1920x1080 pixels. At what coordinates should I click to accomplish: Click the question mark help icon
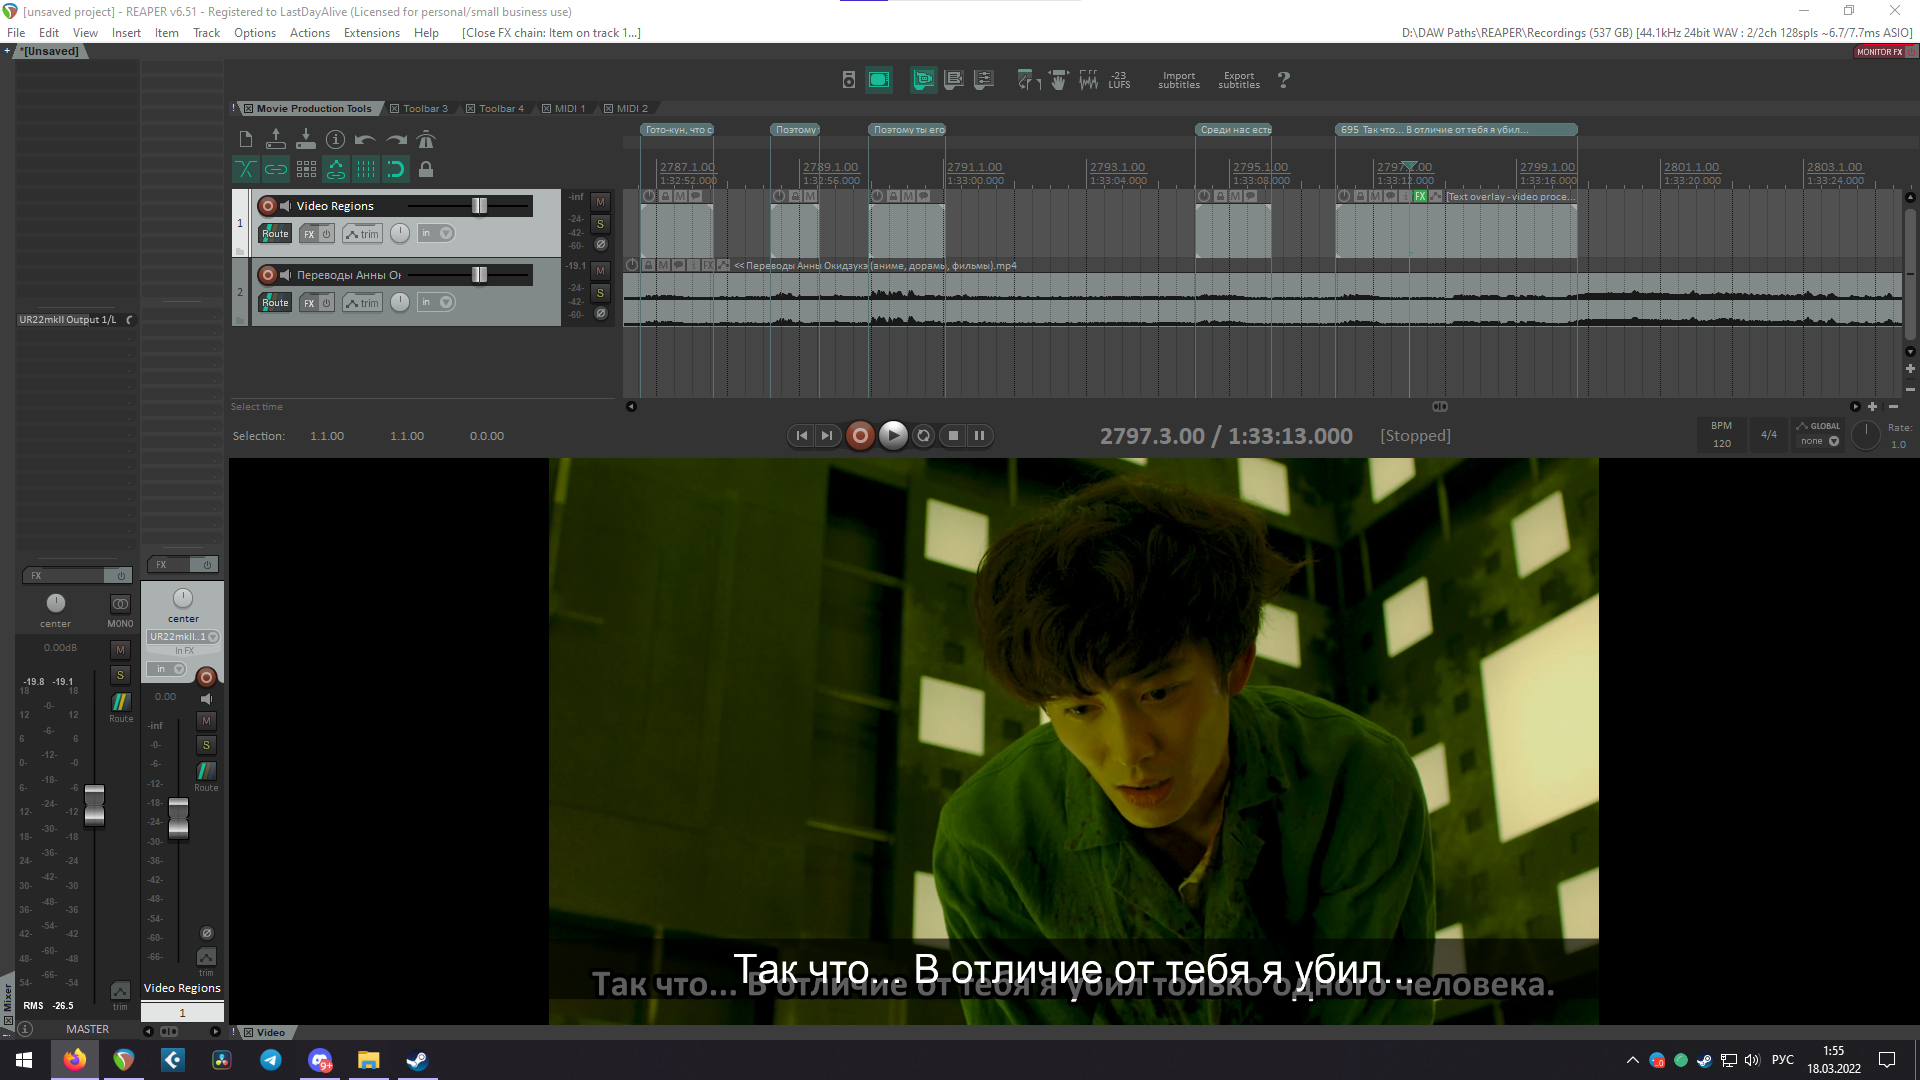click(1284, 80)
